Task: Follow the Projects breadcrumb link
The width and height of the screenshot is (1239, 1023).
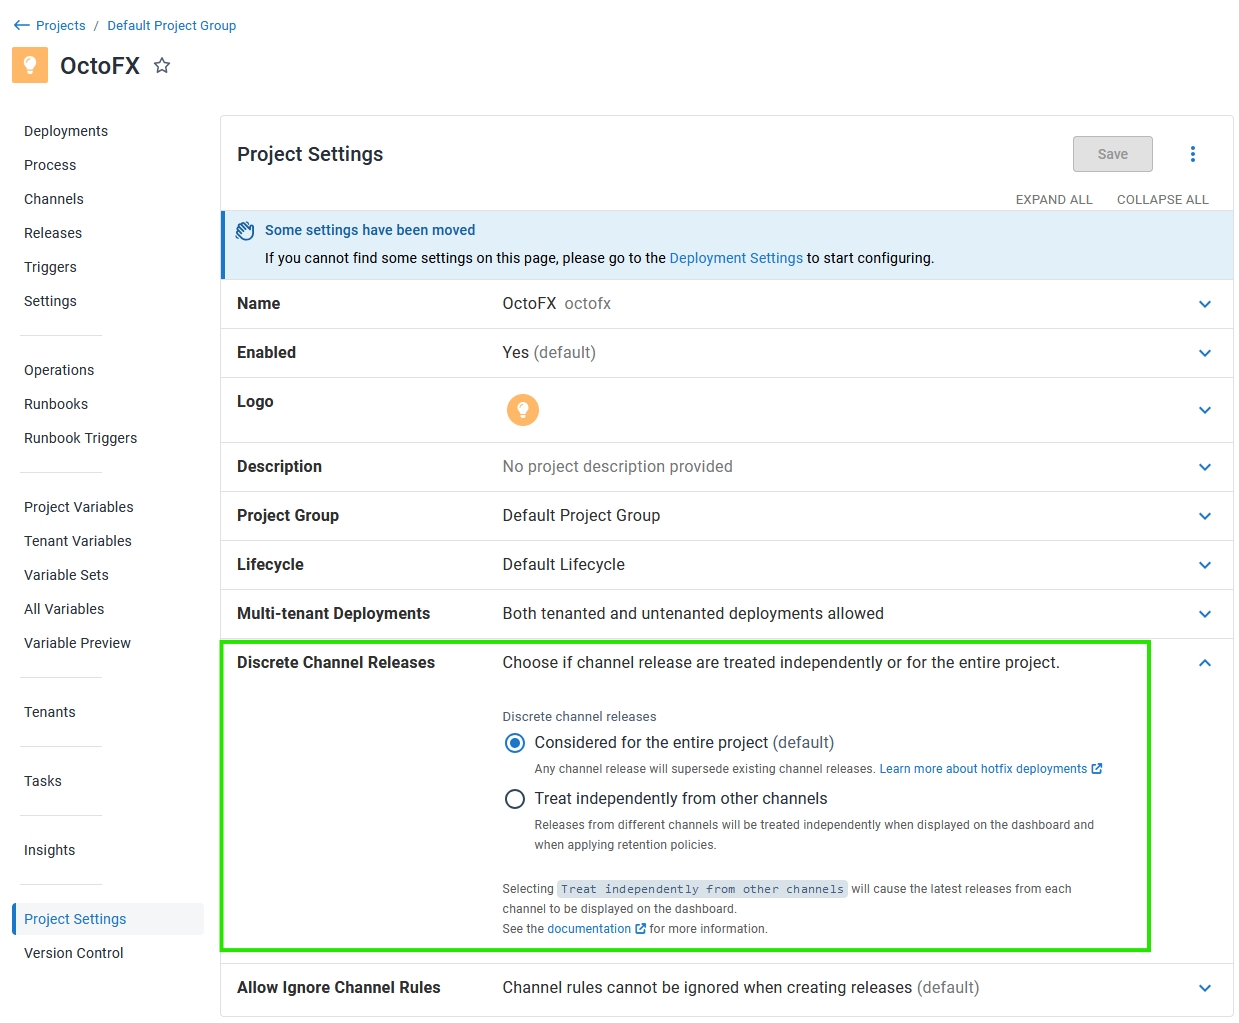Action: (61, 26)
